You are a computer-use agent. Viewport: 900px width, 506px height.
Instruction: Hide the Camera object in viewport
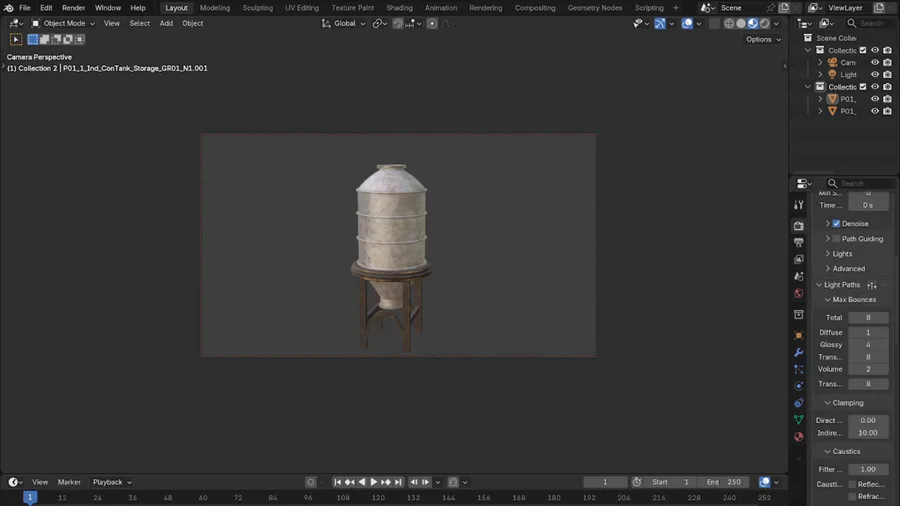point(875,63)
